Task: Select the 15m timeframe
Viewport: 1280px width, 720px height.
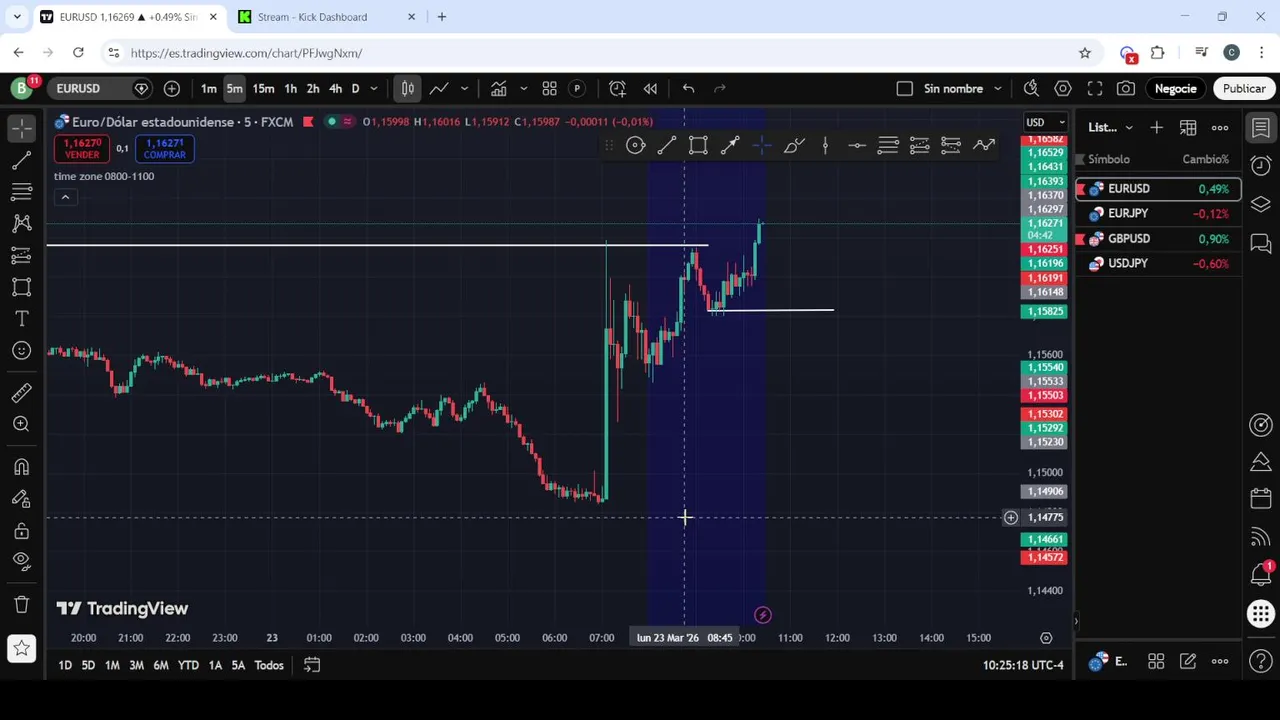Action: [263, 89]
